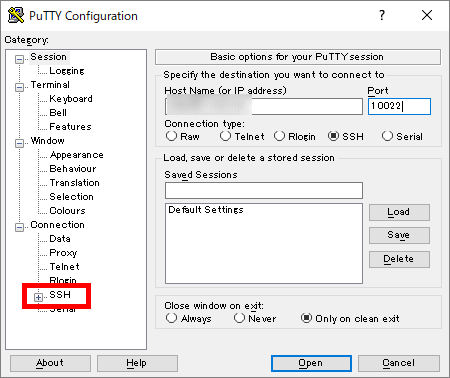Open the Proxy settings category
The image size is (450, 378).
(63, 253)
